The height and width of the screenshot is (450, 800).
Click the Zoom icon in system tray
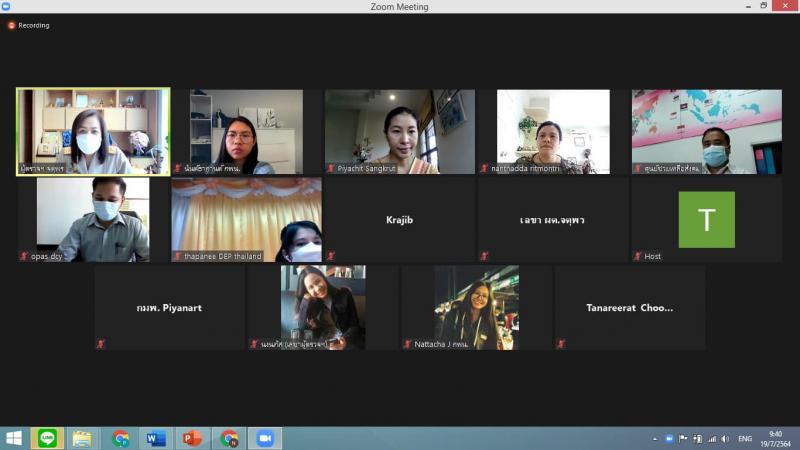669,439
